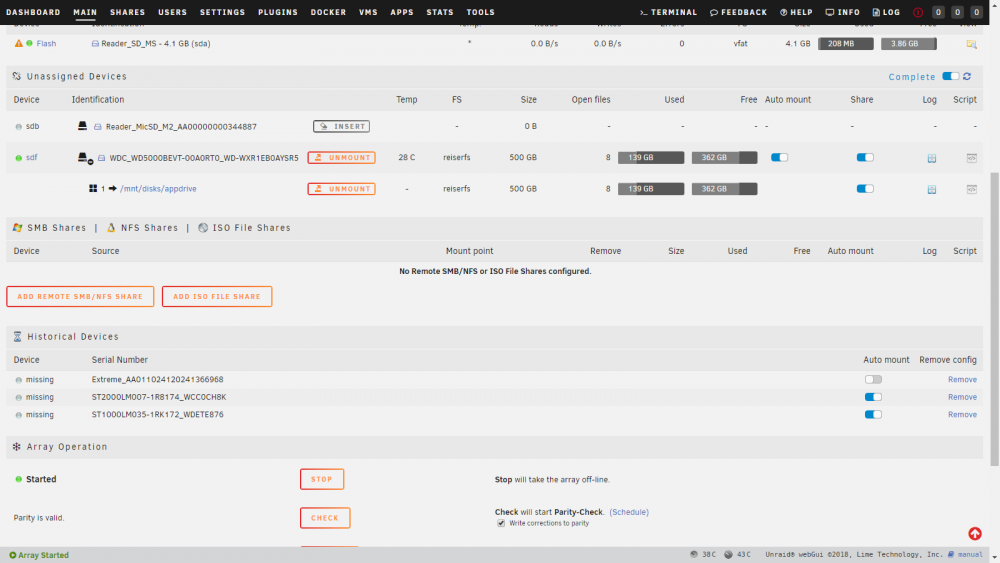Click the first notification counter in top bar
Image resolution: width=1000 pixels, height=563 pixels.
(938, 12)
